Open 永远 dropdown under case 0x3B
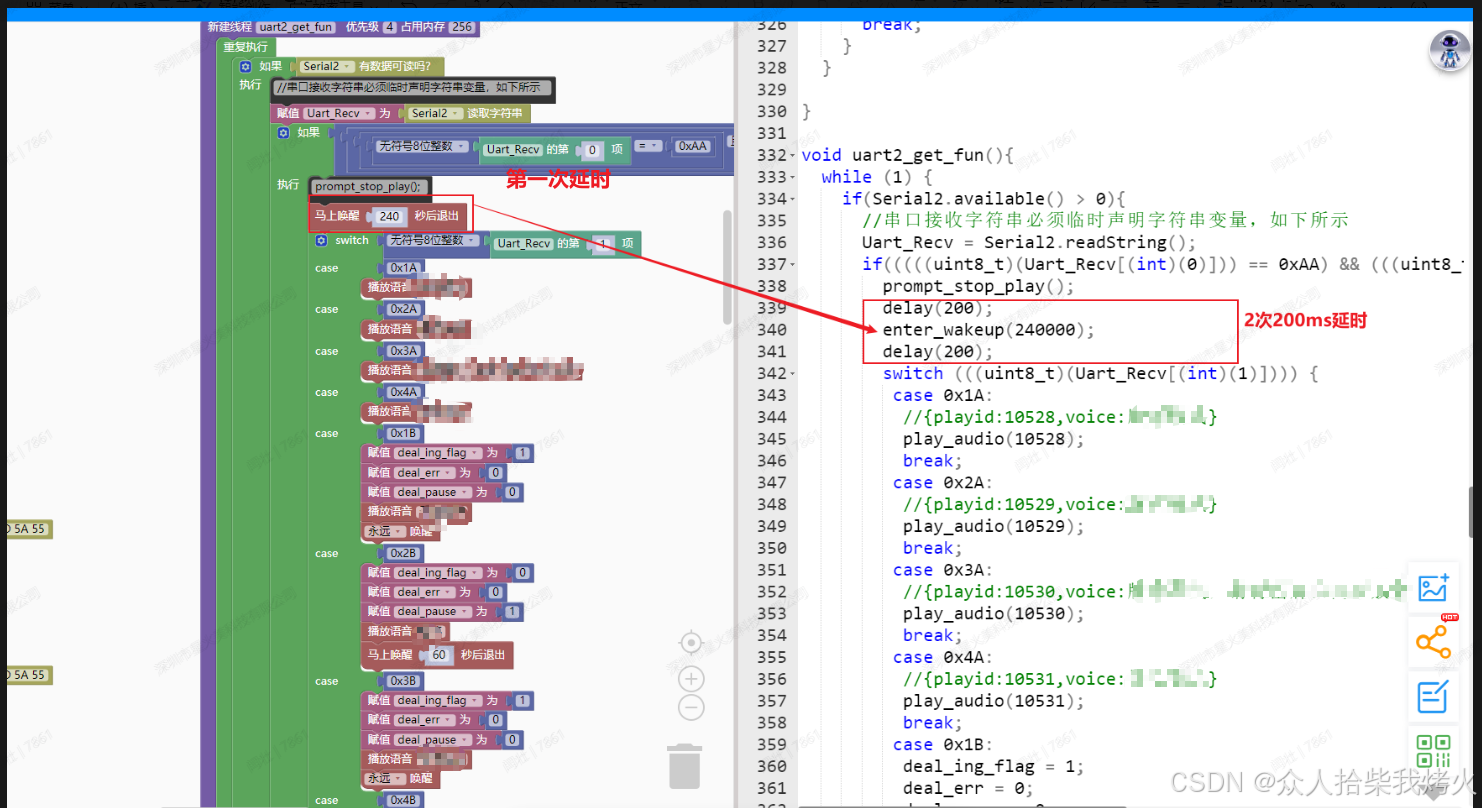Viewport: 1482px width, 808px height. (385, 778)
